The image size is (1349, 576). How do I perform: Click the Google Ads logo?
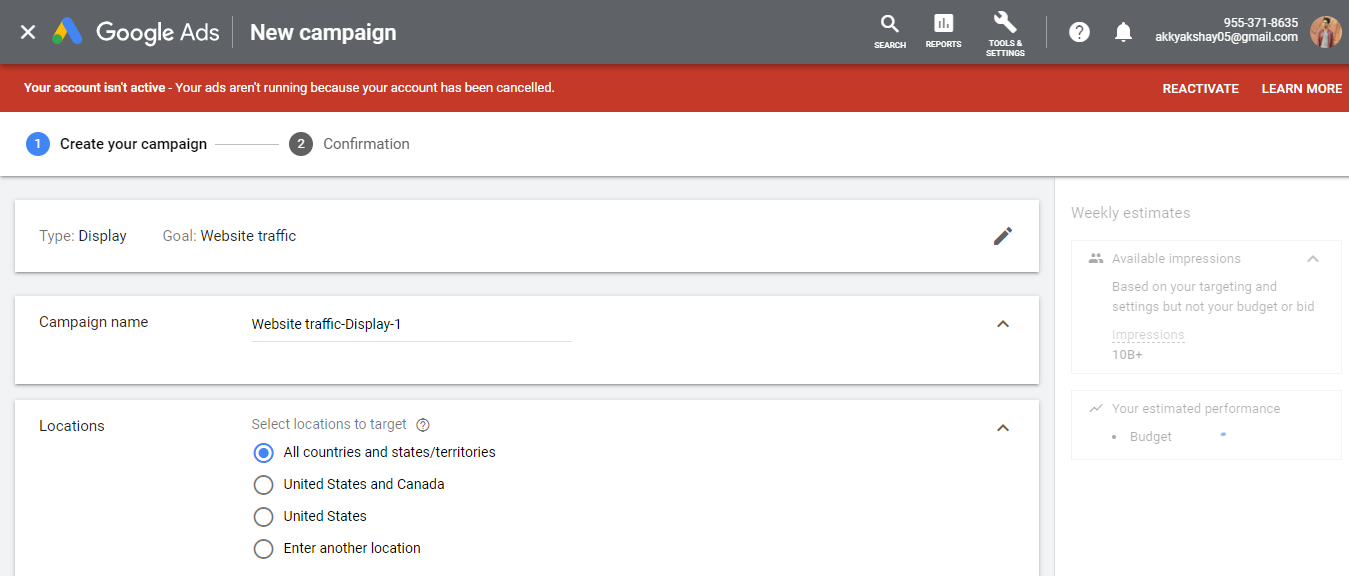pyautogui.click(x=135, y=31)
